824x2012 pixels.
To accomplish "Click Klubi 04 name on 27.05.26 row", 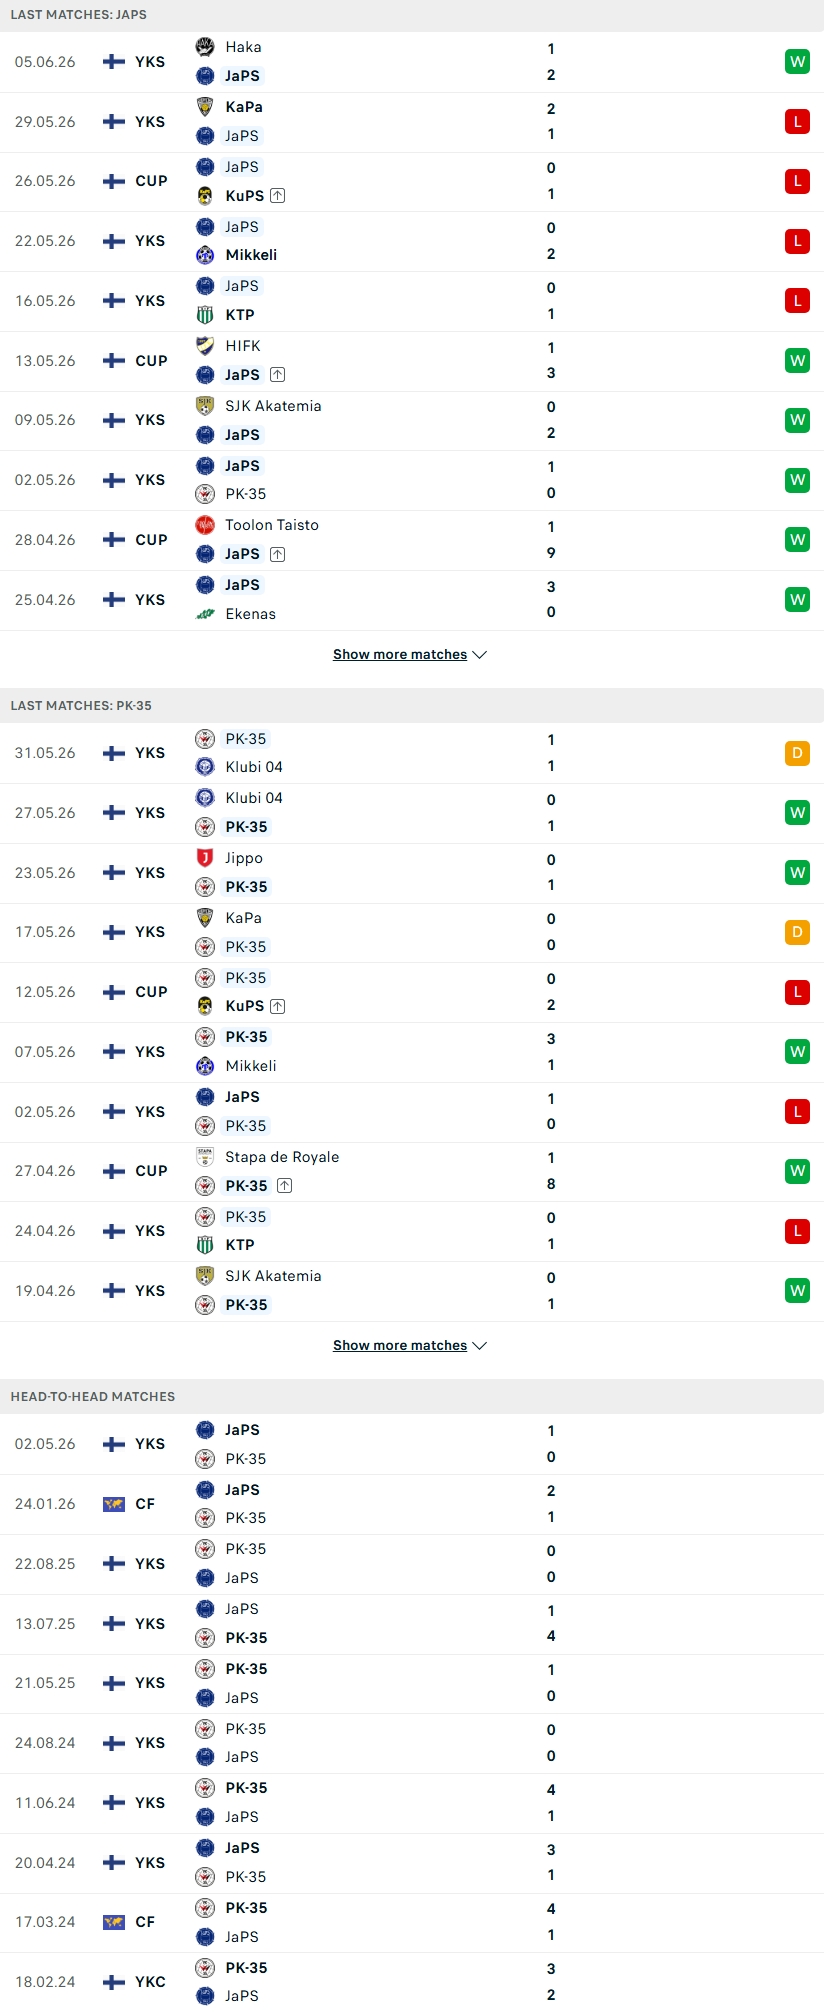I will (x=254, y=798).
